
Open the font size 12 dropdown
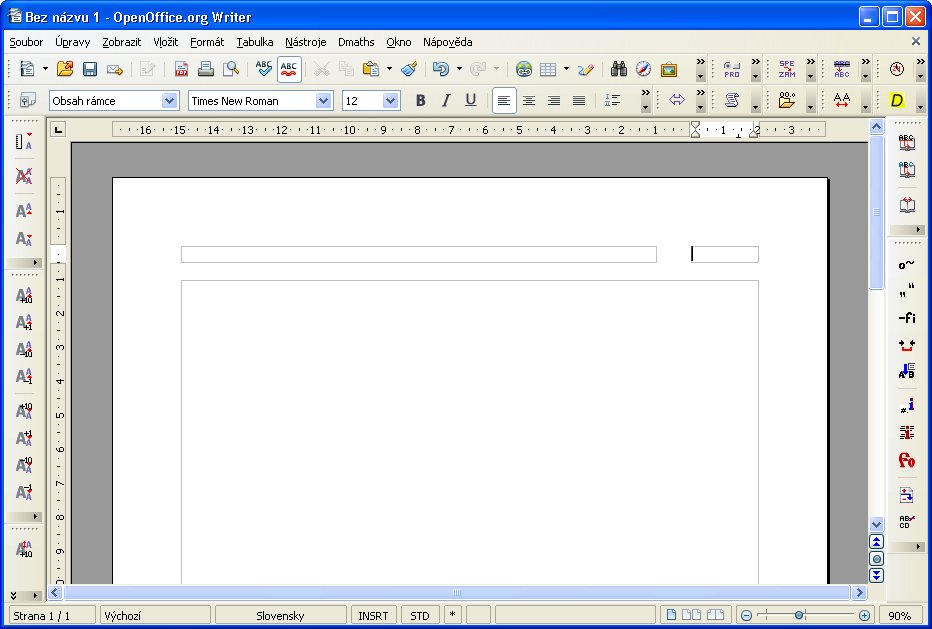tap(390, 101)
